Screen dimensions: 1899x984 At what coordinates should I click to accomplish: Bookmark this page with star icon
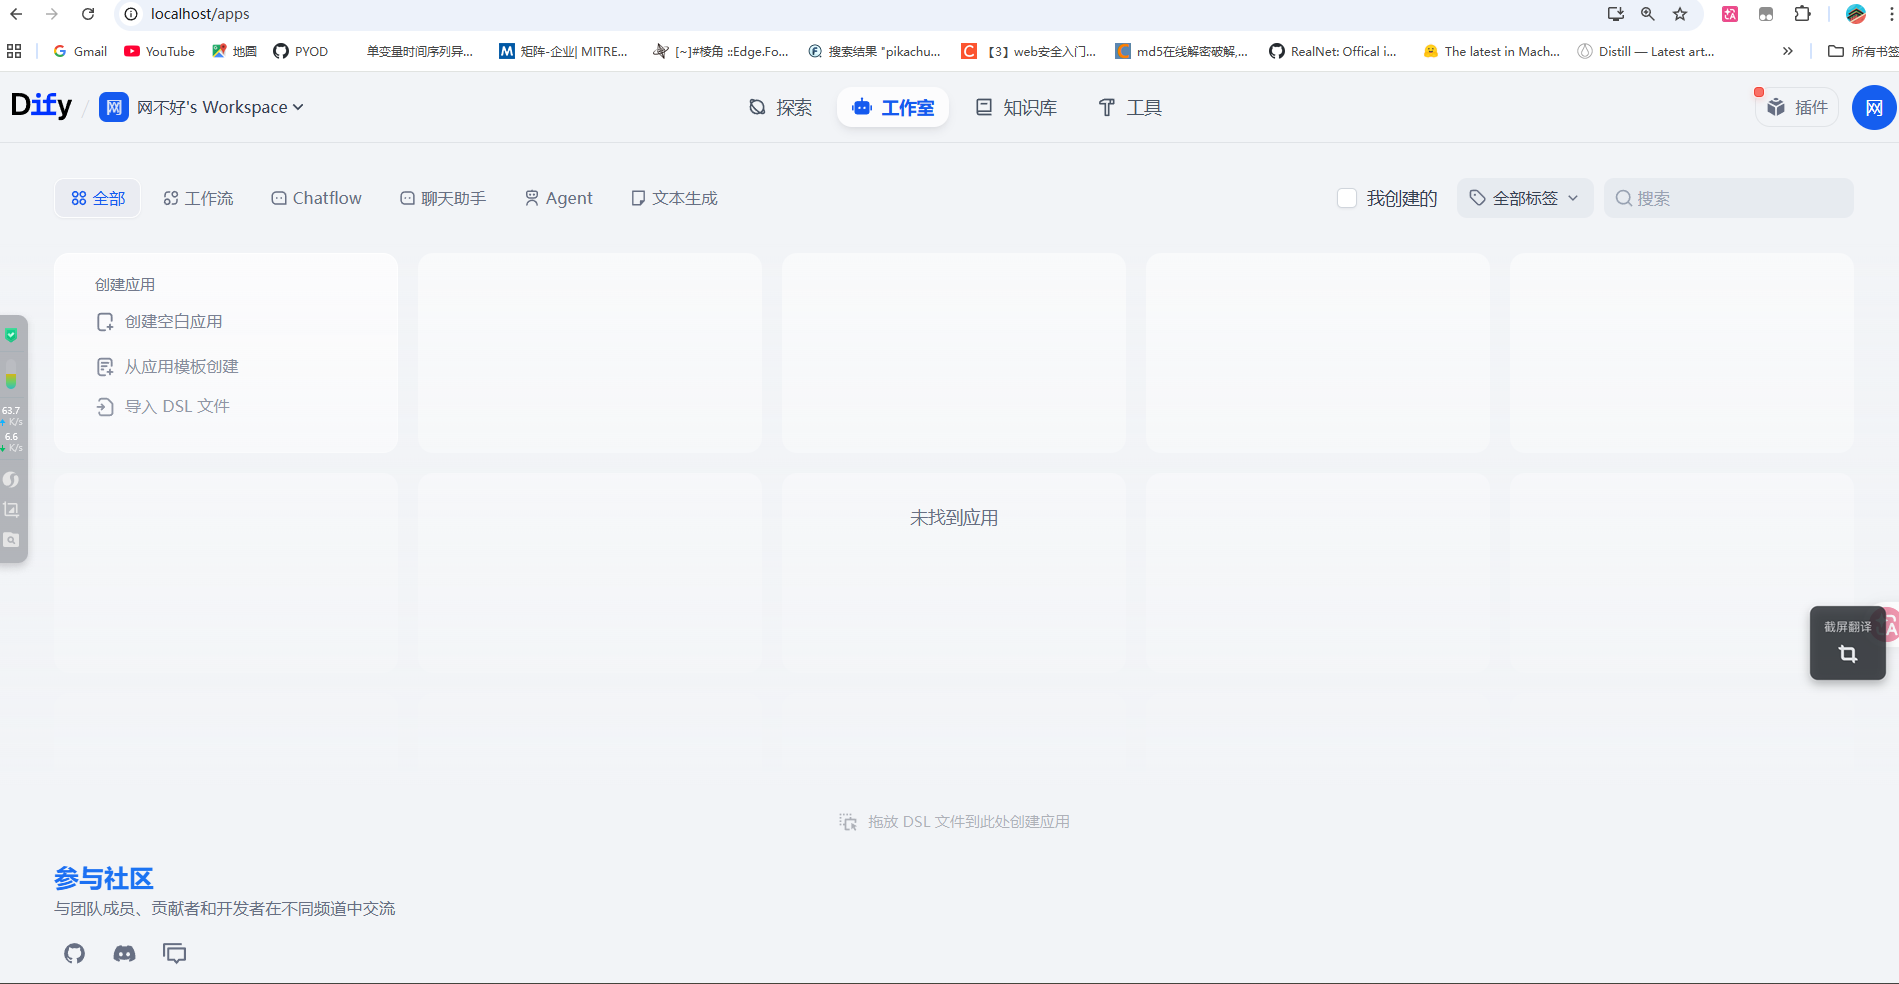tap(1680, 14)
